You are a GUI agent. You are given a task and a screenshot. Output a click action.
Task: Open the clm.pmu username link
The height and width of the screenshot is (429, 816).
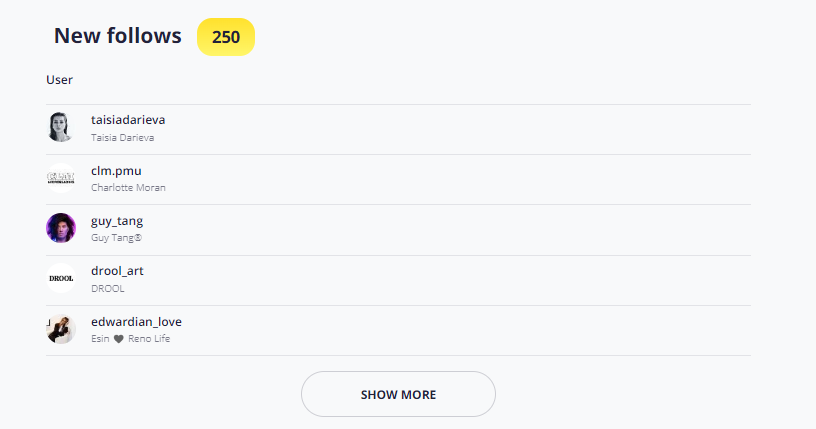[116, 171]
